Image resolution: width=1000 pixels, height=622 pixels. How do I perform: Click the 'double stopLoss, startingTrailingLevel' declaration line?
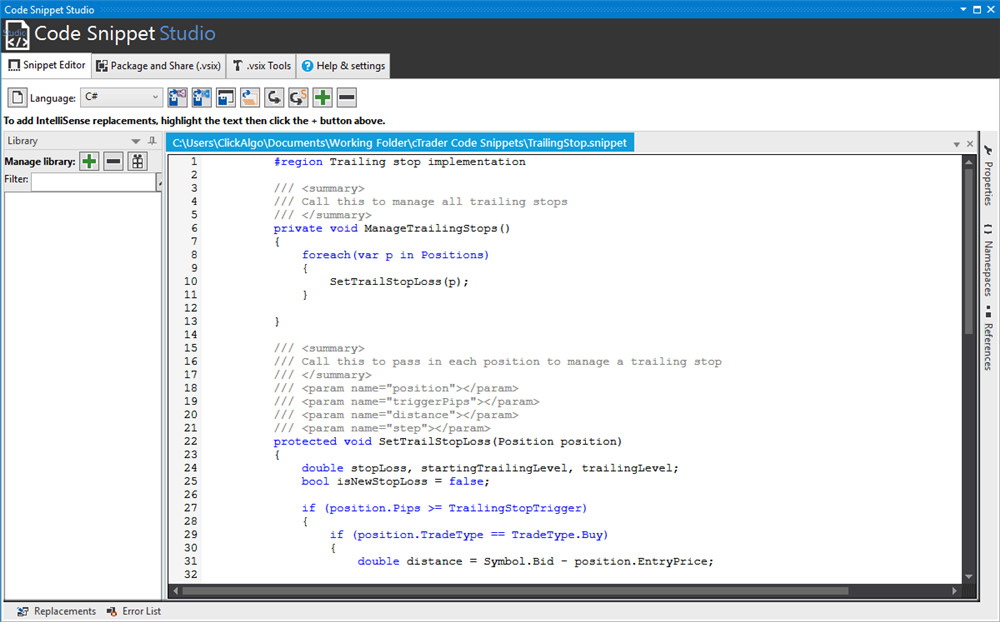click(x=490, y=468)
